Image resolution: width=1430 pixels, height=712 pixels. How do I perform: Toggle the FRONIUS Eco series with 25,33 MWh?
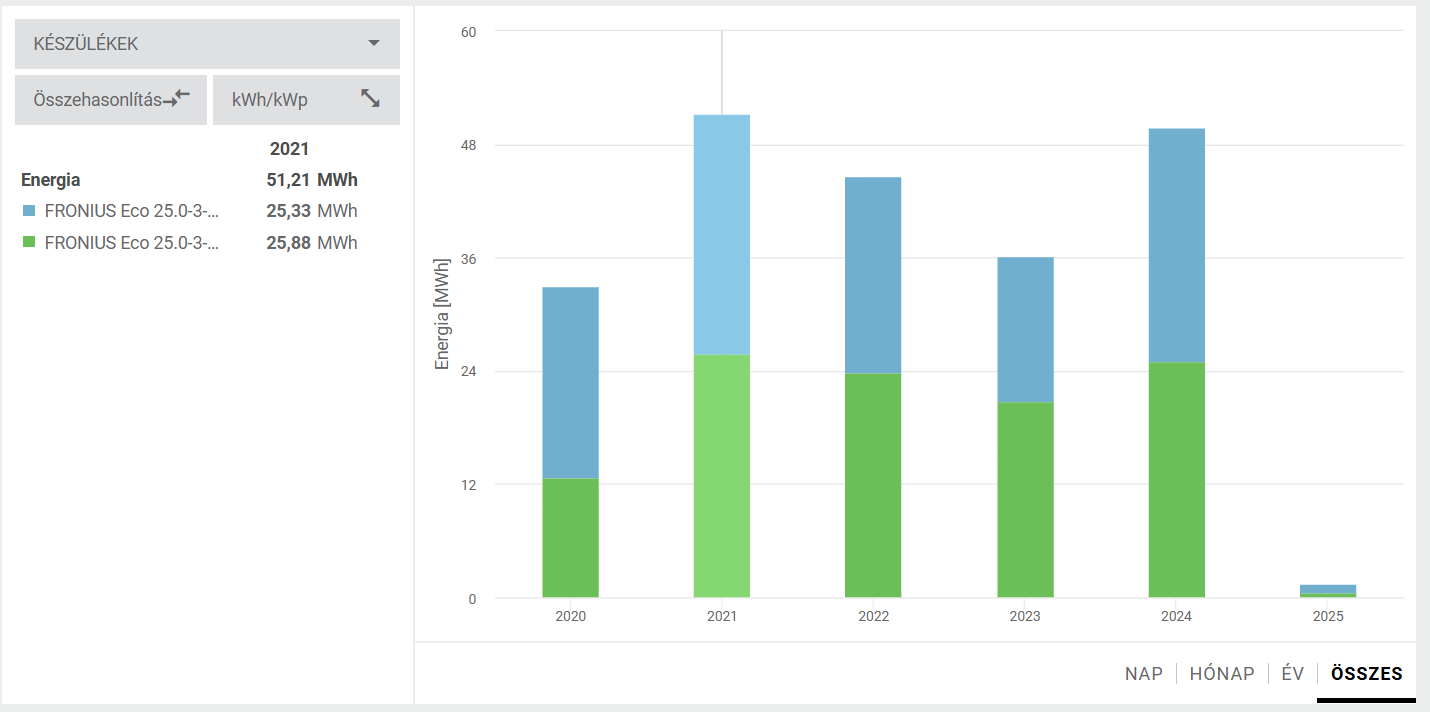[131, 211]
